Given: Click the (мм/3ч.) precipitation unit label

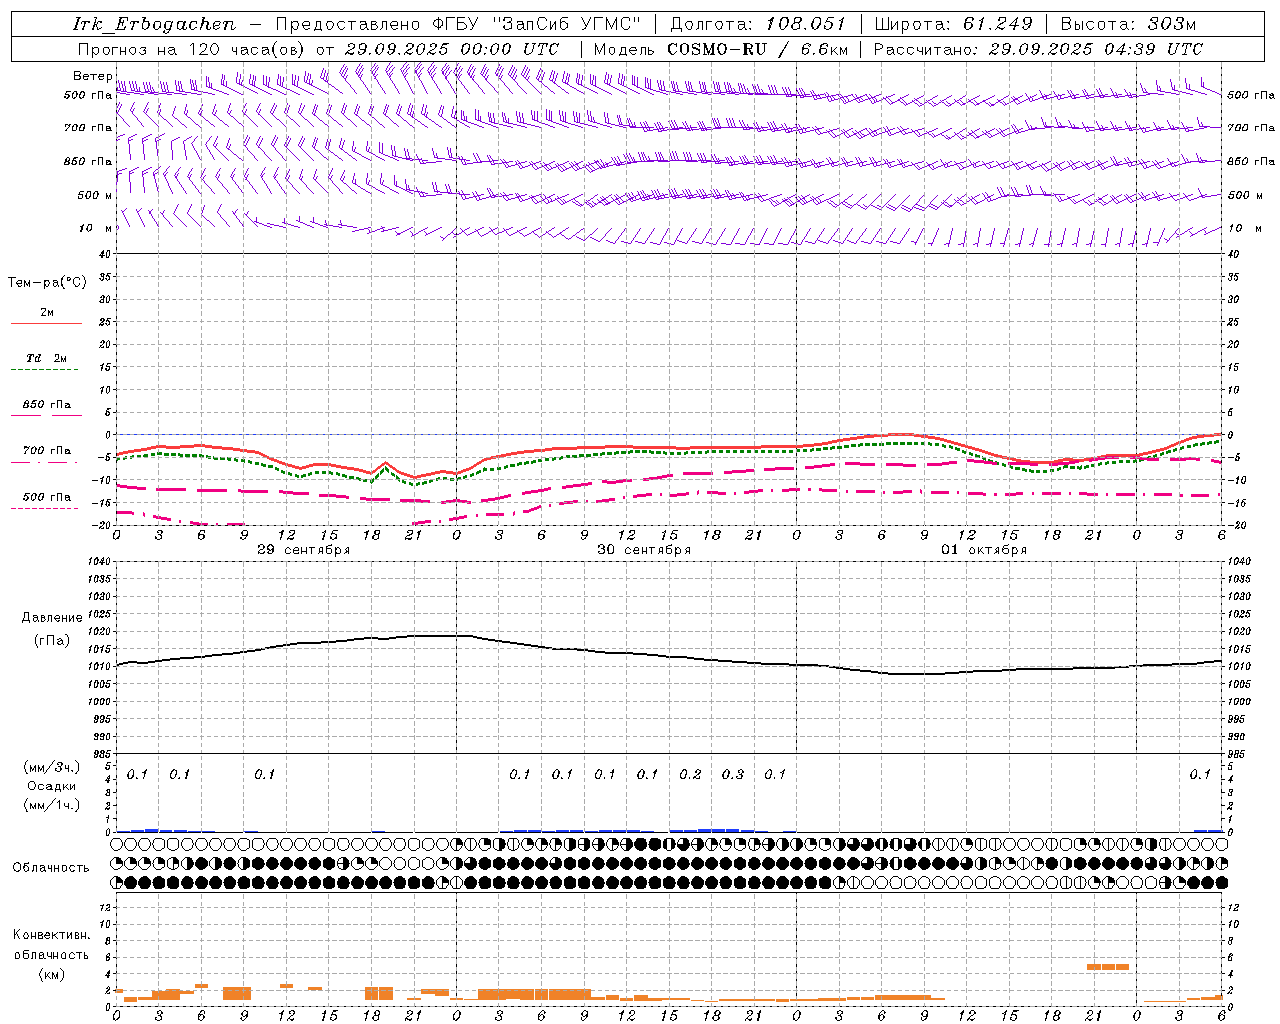Looking at the screenshot, I should [52, 767].
